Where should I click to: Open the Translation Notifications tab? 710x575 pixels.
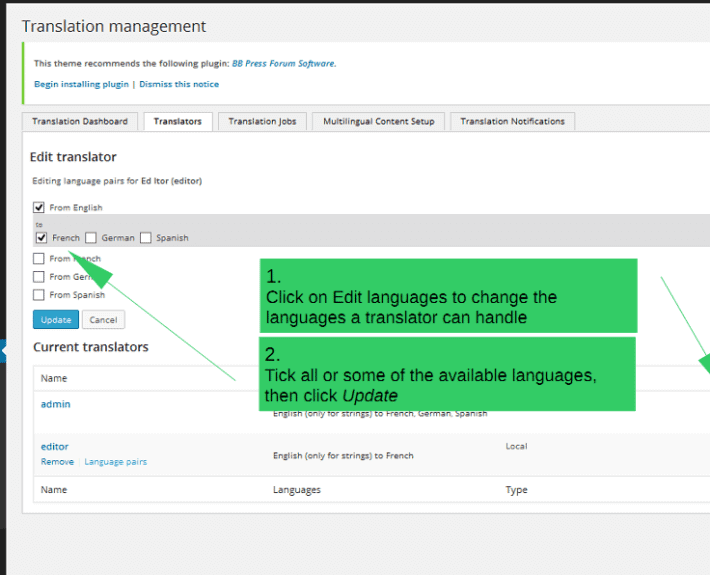(x=513, y=121)
